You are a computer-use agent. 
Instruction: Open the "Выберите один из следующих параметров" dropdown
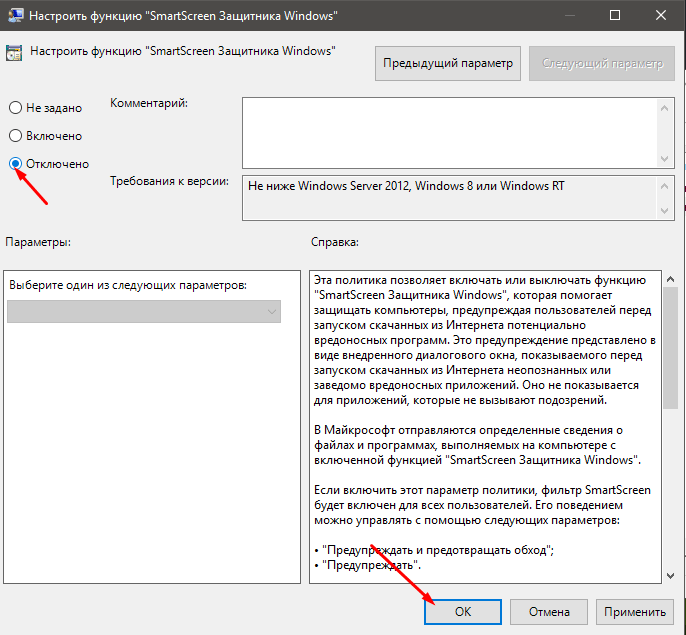[x=144, y=312]
